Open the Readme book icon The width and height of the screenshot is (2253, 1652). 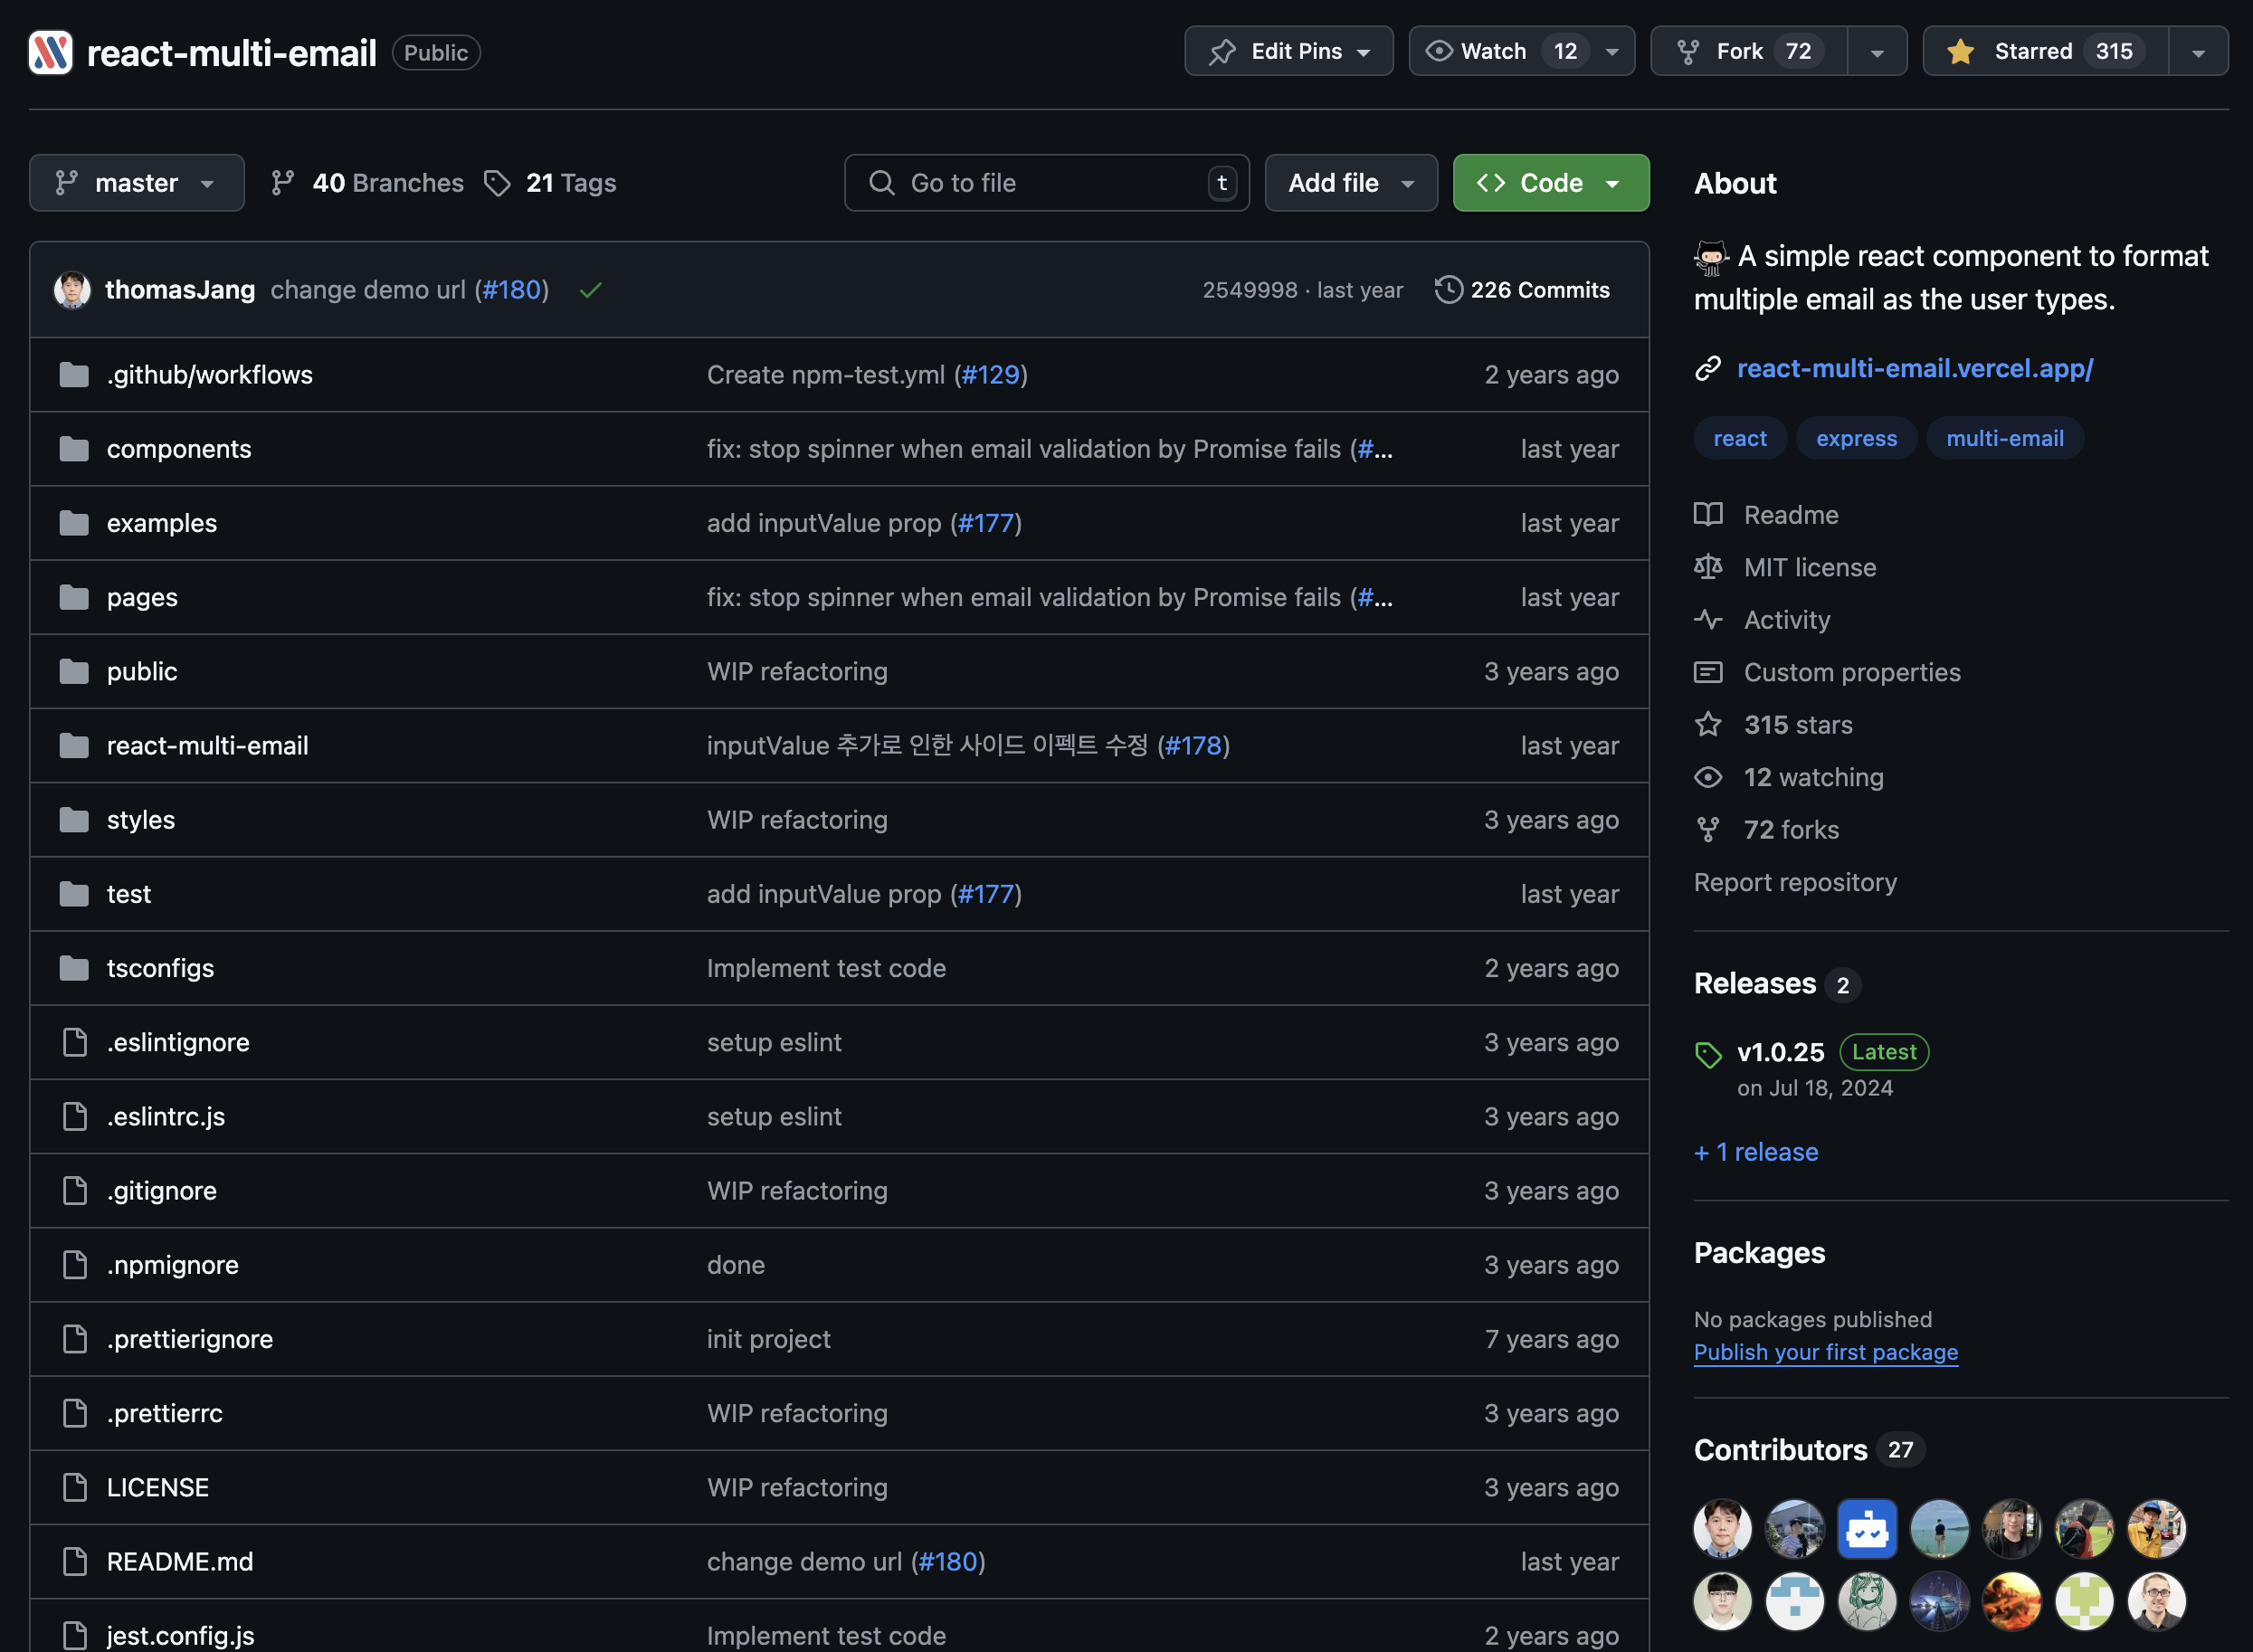[x=1708, y=515]
